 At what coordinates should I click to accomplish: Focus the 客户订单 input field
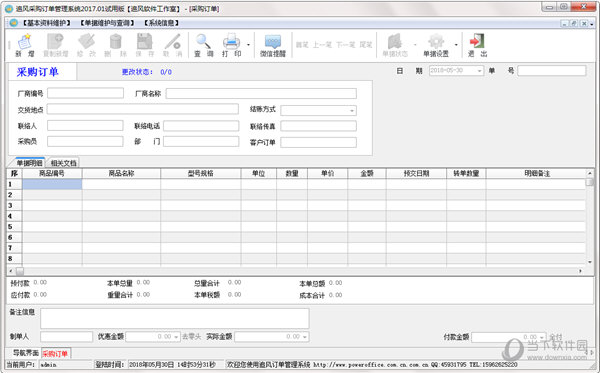[318, 142]
